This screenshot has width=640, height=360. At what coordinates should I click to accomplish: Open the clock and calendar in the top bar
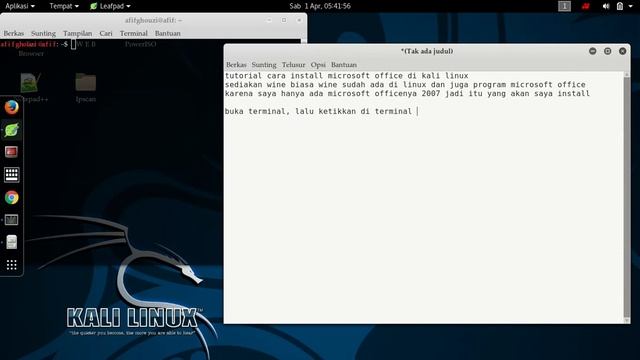point(320,6)
